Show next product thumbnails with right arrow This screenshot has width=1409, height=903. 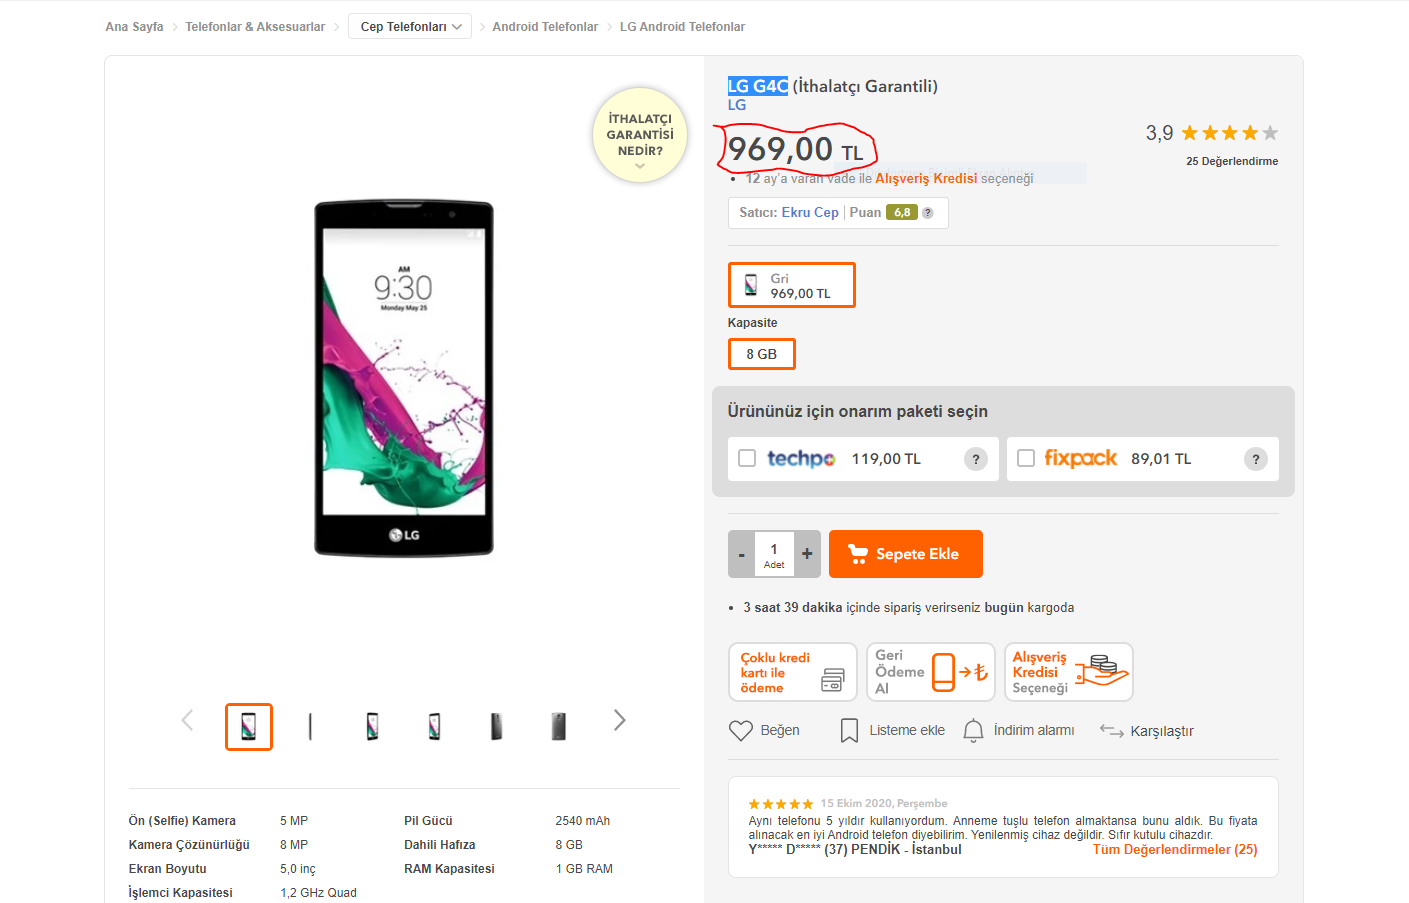click(x=619, y=720)
